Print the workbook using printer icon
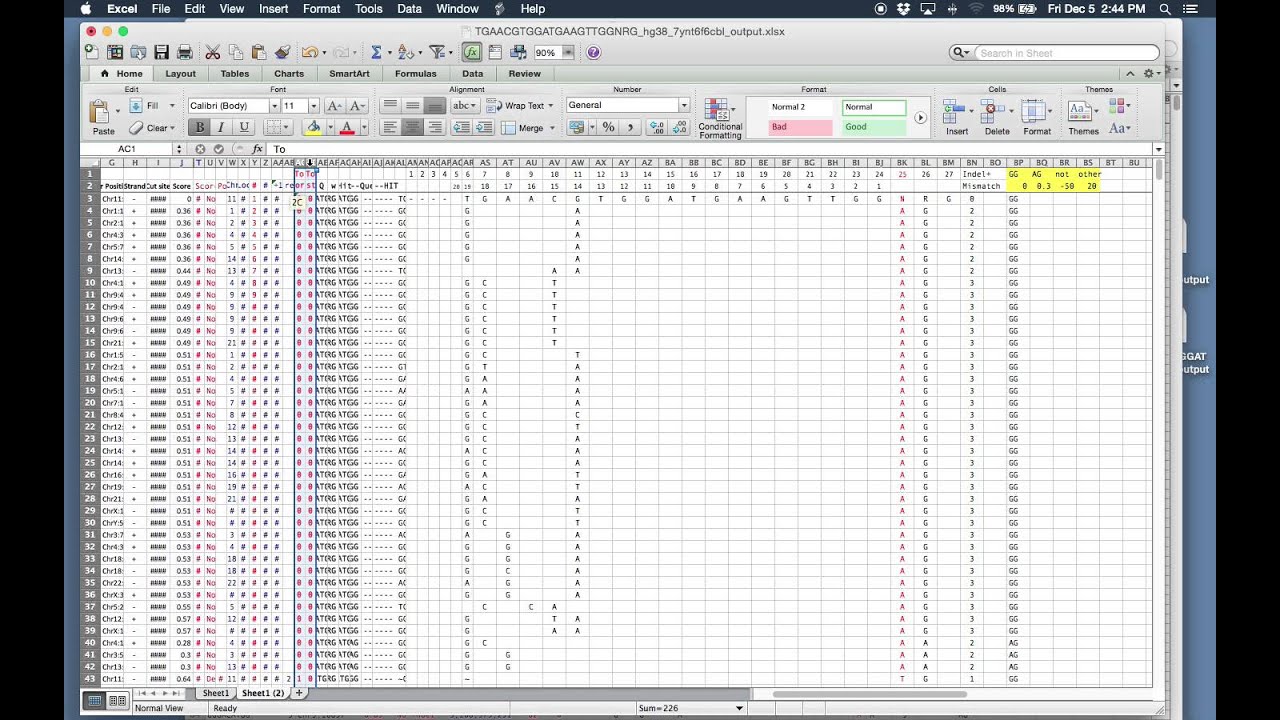This screenshot has height=720, width=1280. (x=184, y=52)
